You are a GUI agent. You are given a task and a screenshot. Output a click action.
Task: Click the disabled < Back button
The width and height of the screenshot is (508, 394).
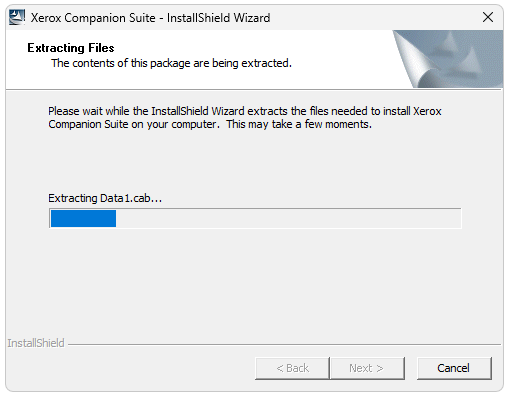point(292,368)
